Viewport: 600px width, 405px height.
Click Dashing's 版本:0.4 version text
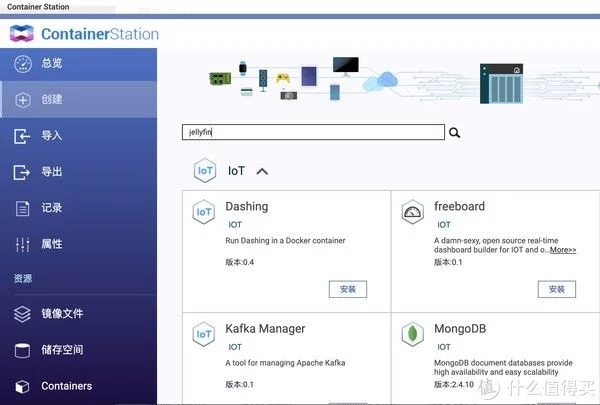pos(240,262)
